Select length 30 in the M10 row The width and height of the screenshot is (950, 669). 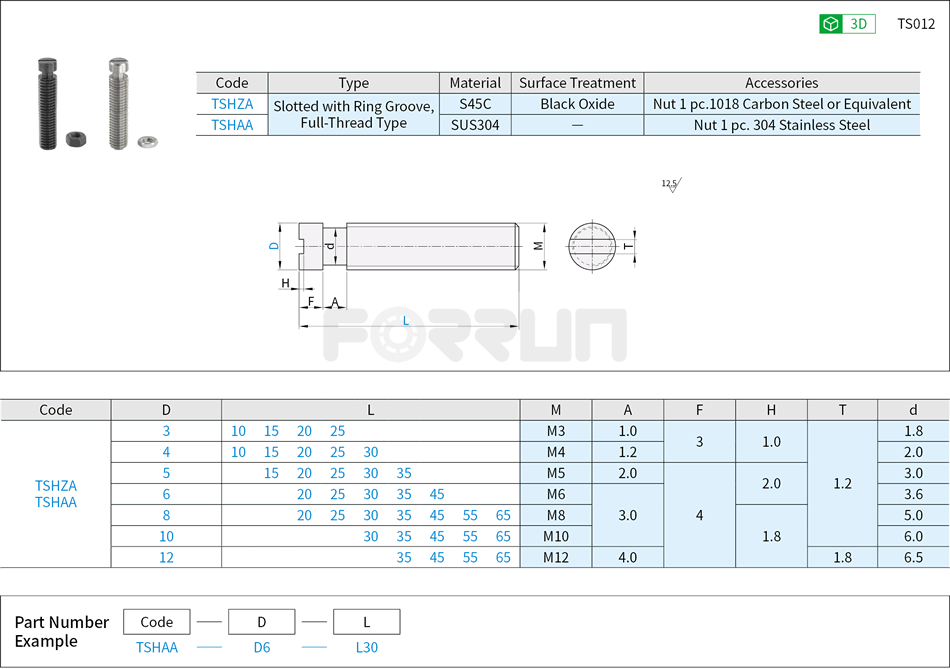point(370,536)
